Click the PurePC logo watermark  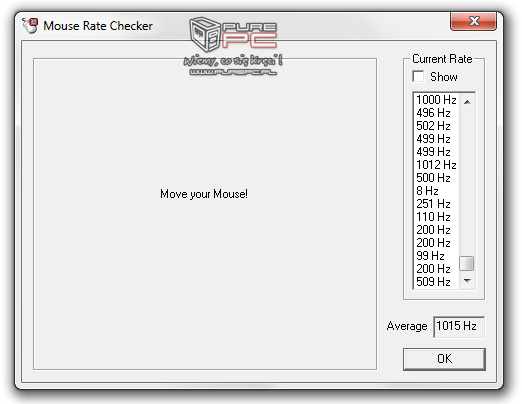click(233, 46)
